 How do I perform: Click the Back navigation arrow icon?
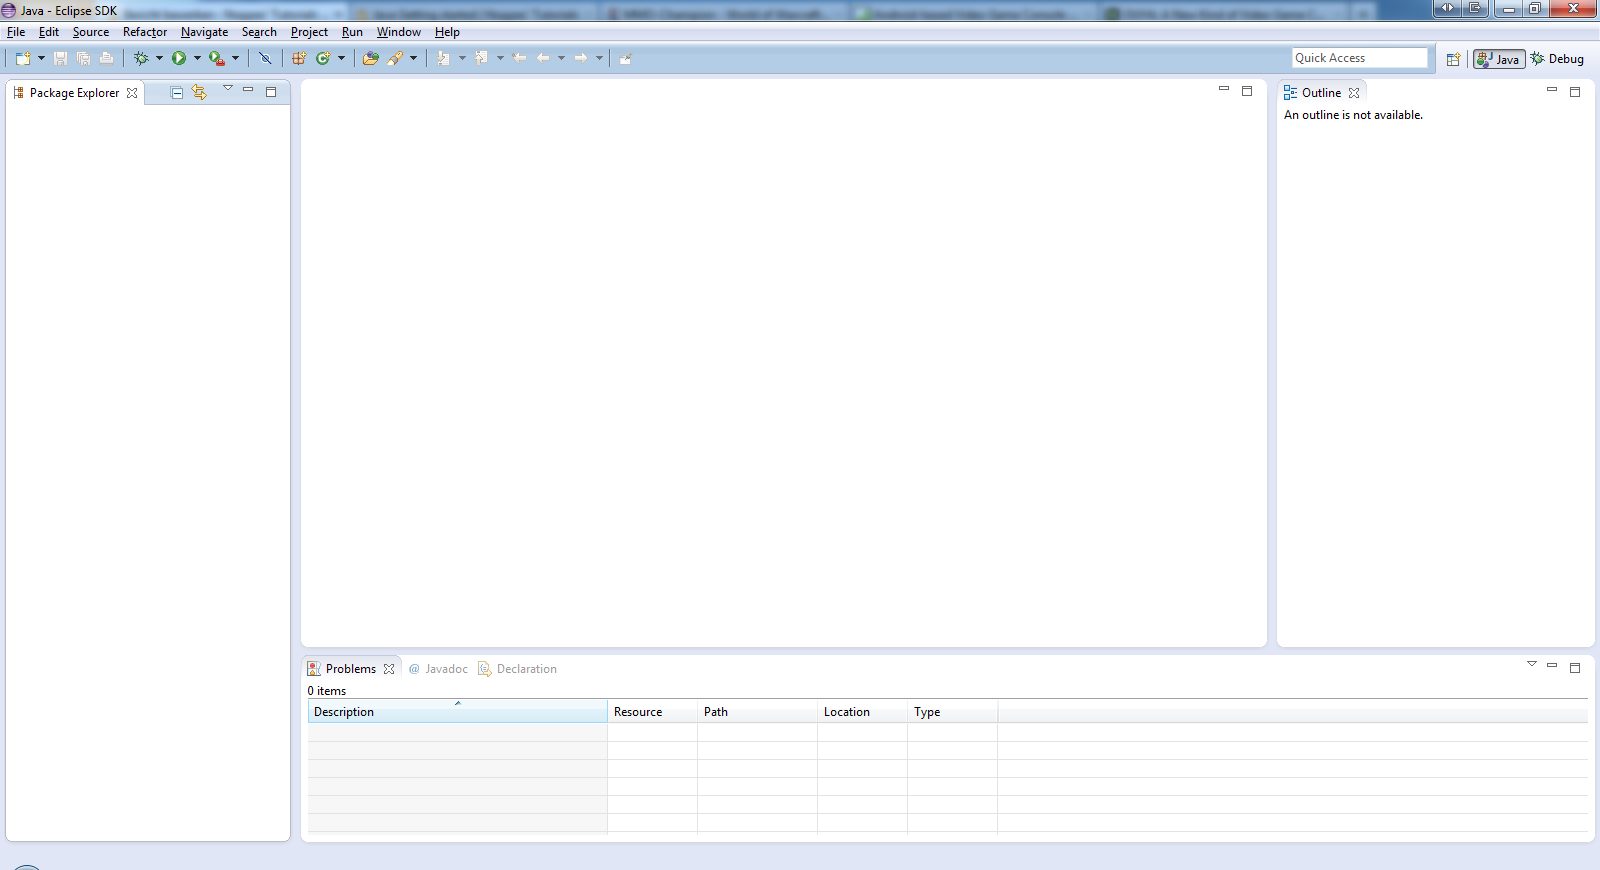543,58
